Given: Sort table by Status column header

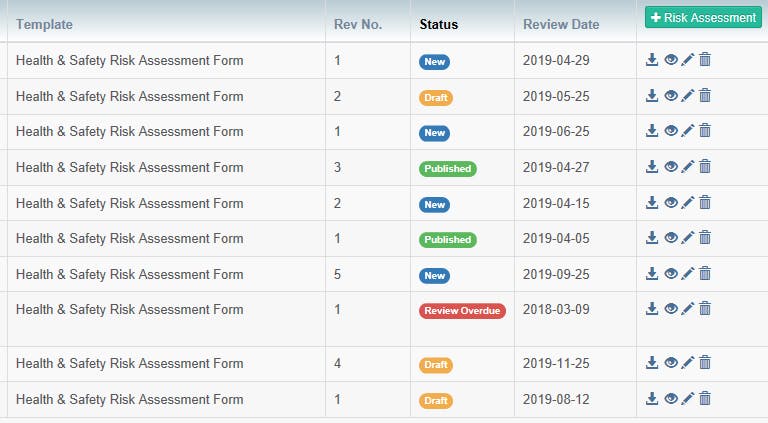Looking at the screenshot, I should (x=438, y=24).
